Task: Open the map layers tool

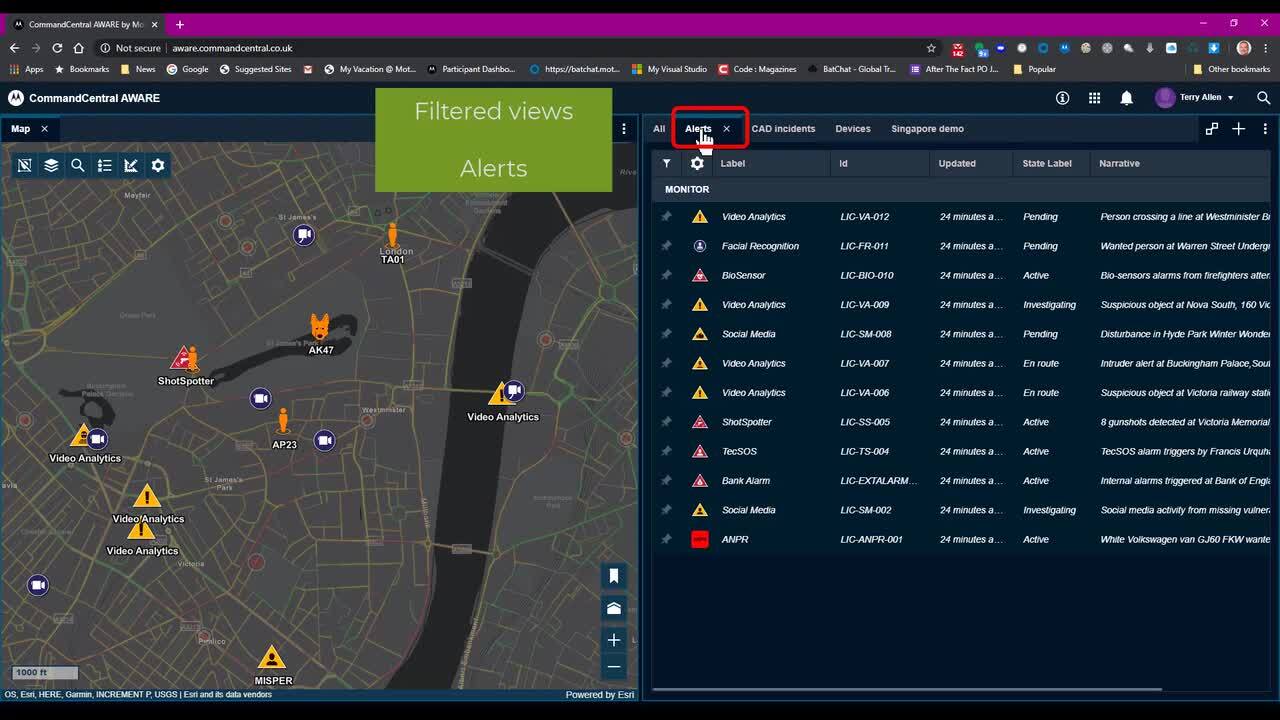Action: (x=51, y=166)
